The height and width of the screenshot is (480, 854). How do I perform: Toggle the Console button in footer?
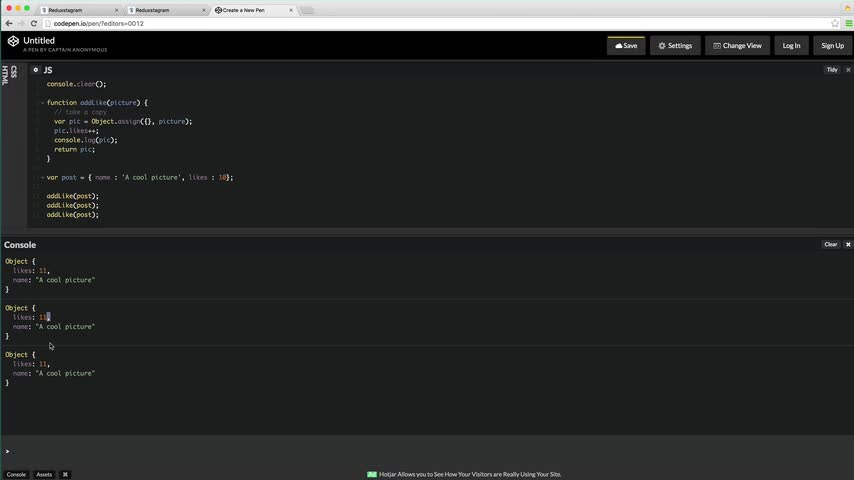[x=16, y=475]
